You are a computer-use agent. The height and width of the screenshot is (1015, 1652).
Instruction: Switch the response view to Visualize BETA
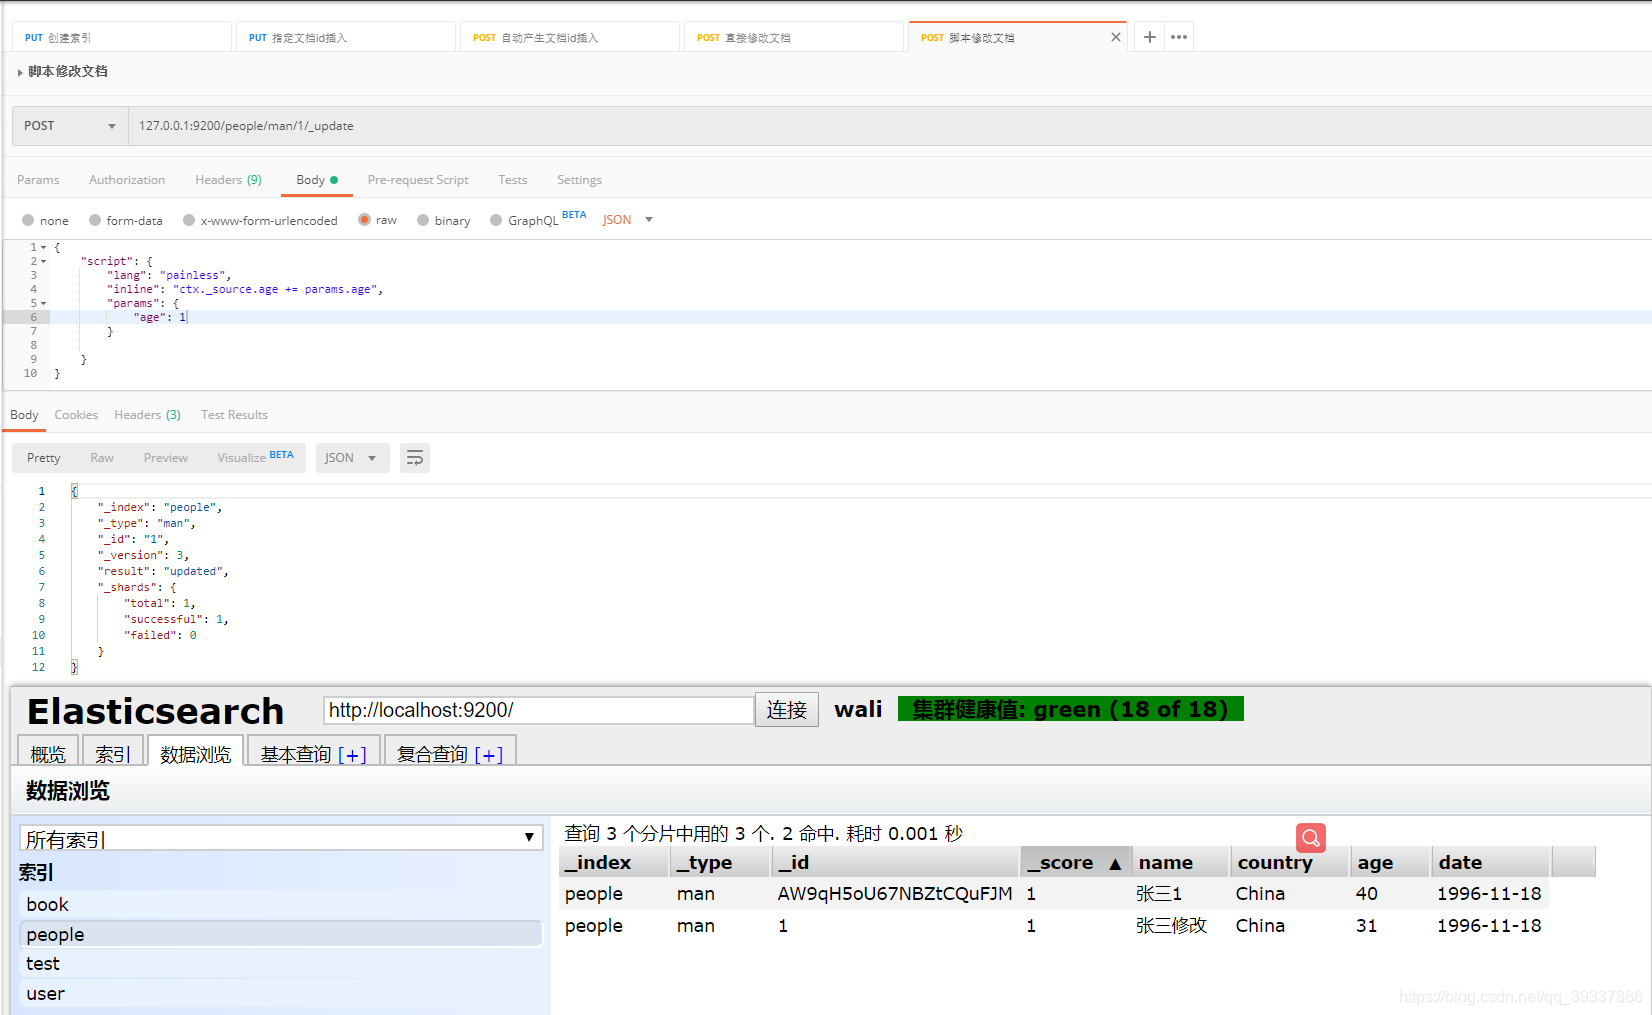tap(255, 457)
